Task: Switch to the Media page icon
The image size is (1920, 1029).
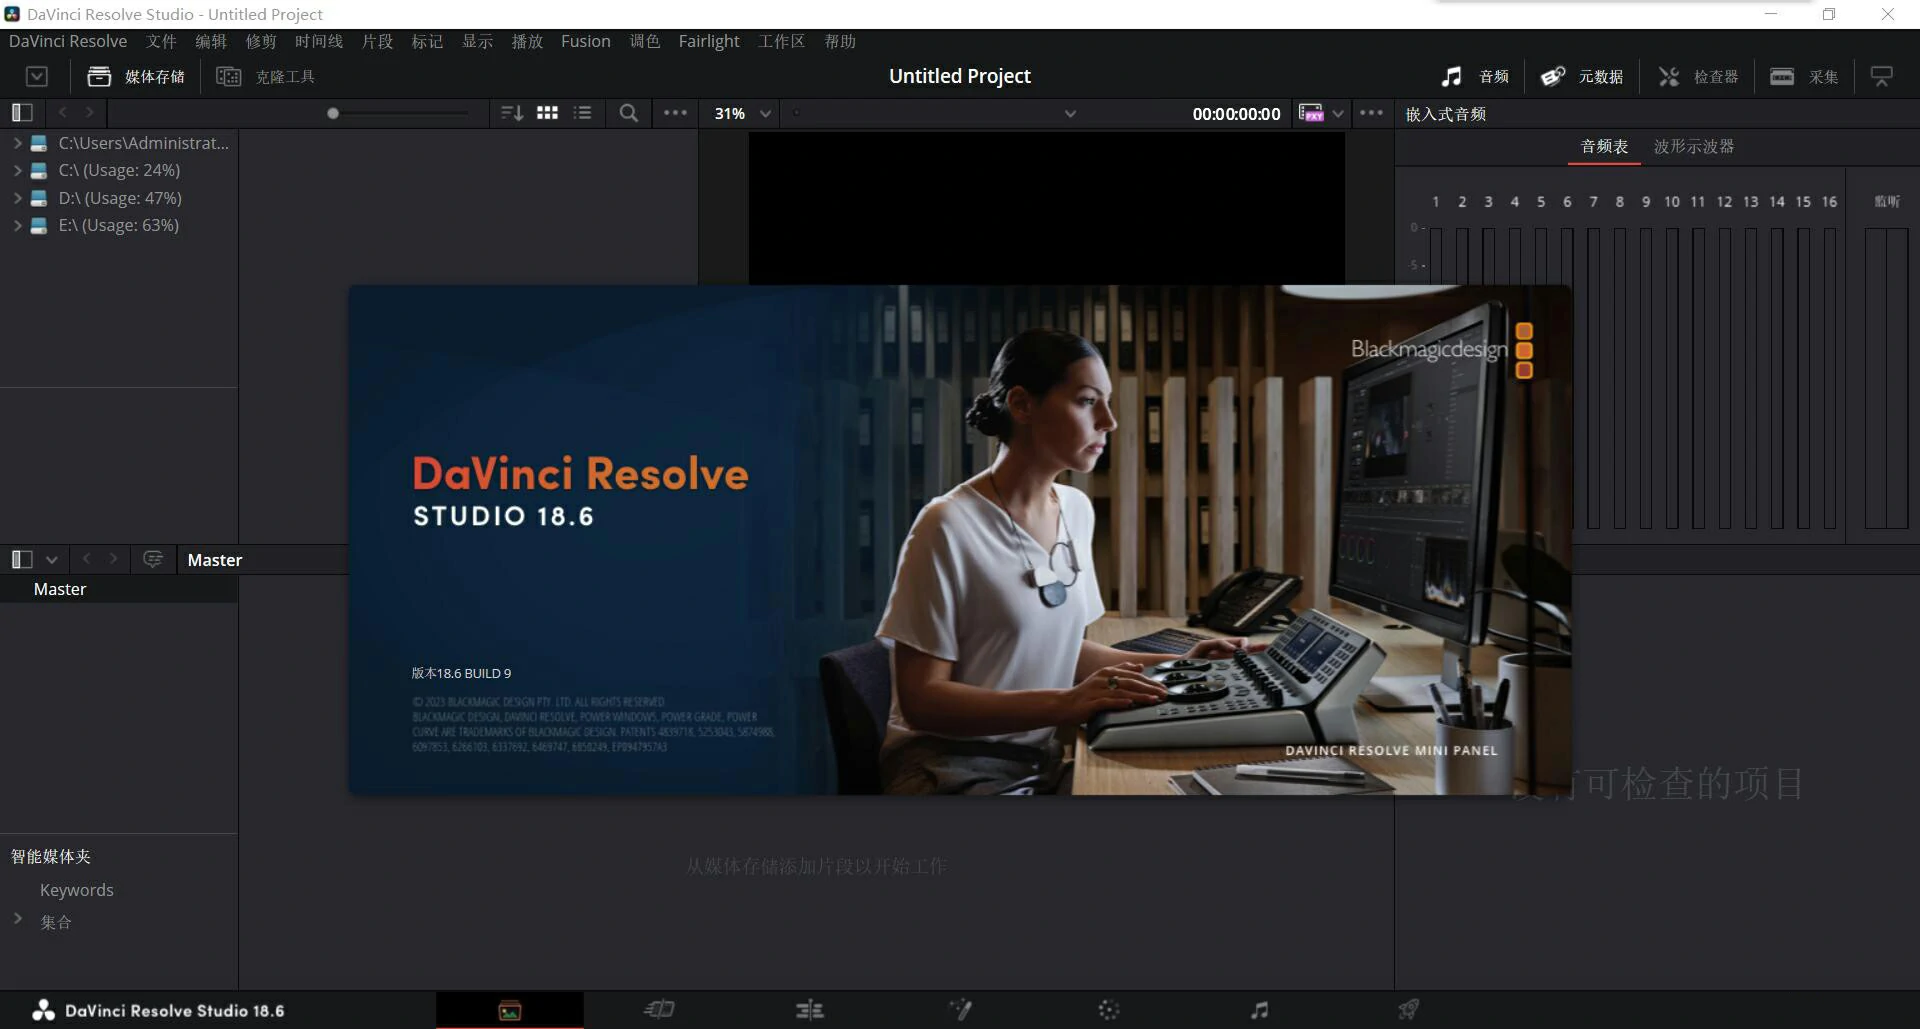Action: click(x=510, y=1010)
